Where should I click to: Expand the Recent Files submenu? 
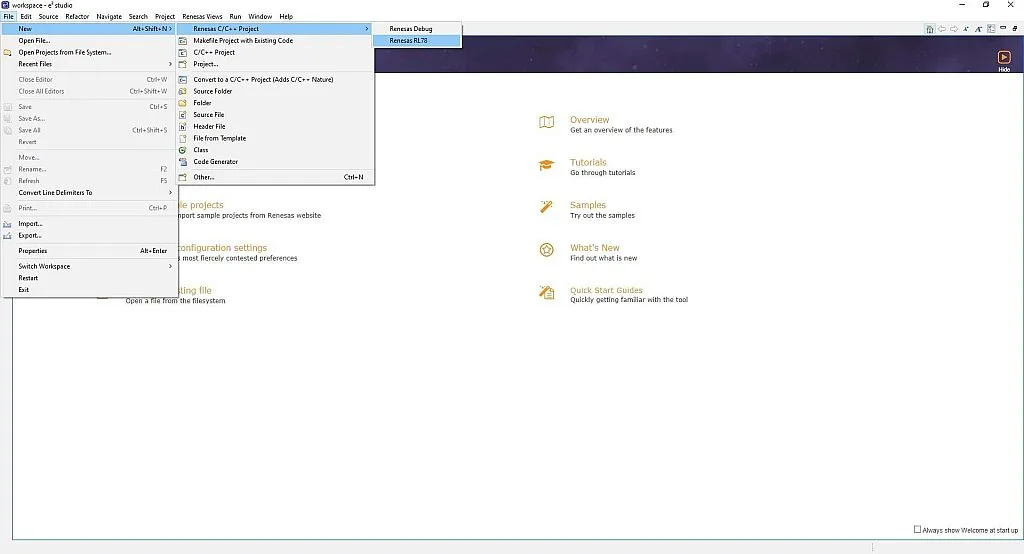coord(90,64)
